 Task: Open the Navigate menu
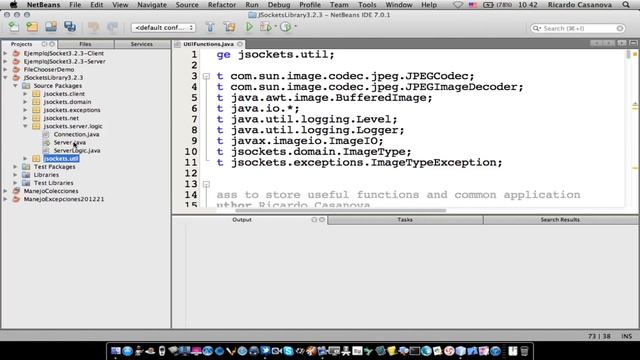coord(152,5)
